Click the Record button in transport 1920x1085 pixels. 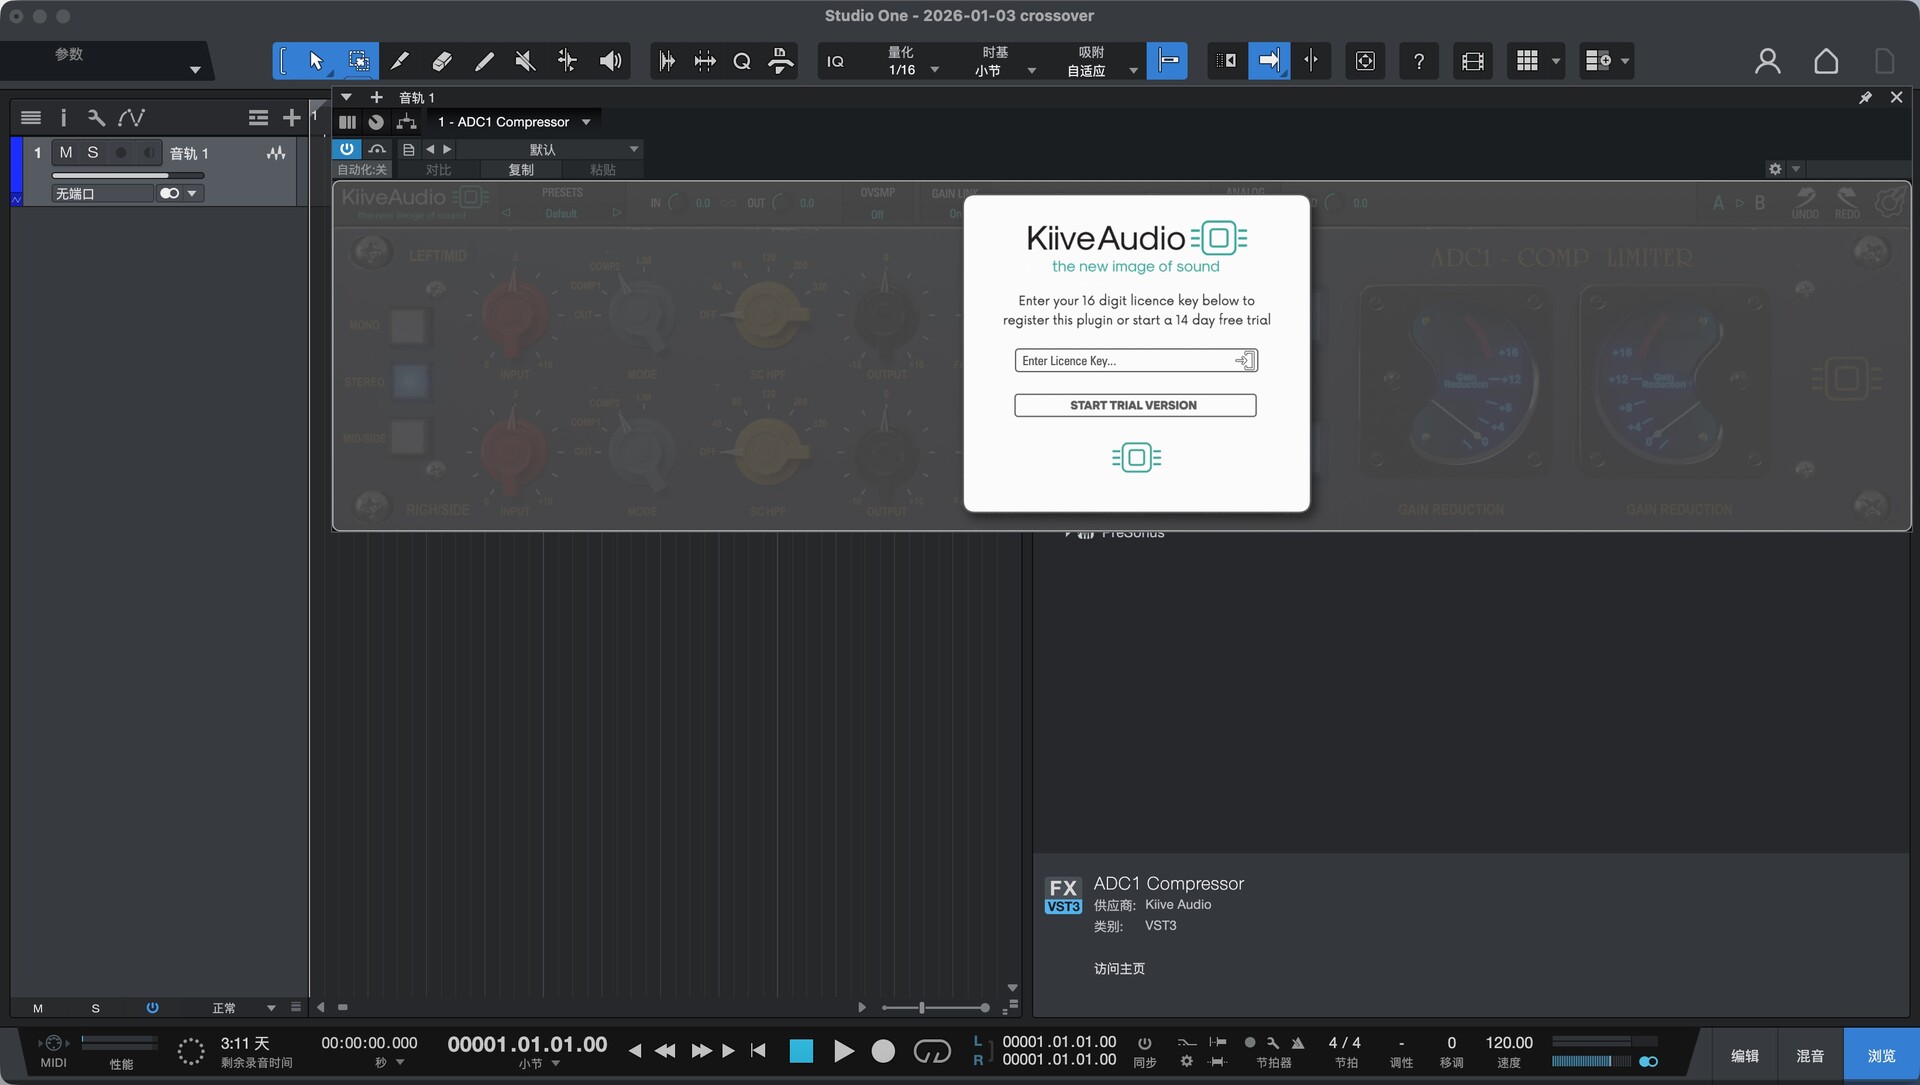pos(883,1051)
